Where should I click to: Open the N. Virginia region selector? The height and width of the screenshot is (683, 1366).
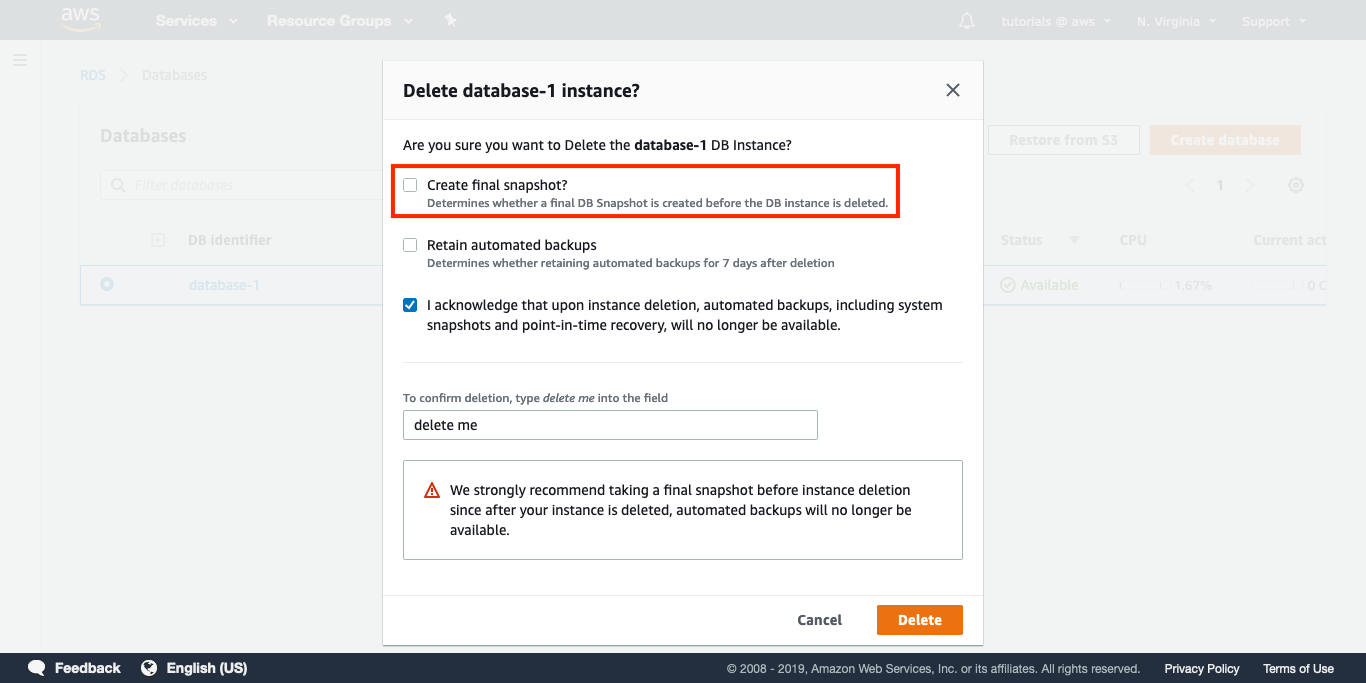[1176, 21]
